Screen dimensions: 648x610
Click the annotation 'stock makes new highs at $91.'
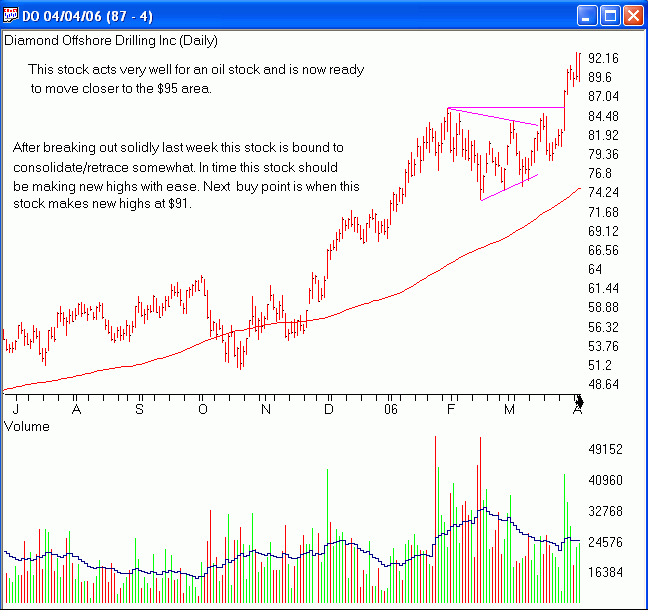pos(102,203)
